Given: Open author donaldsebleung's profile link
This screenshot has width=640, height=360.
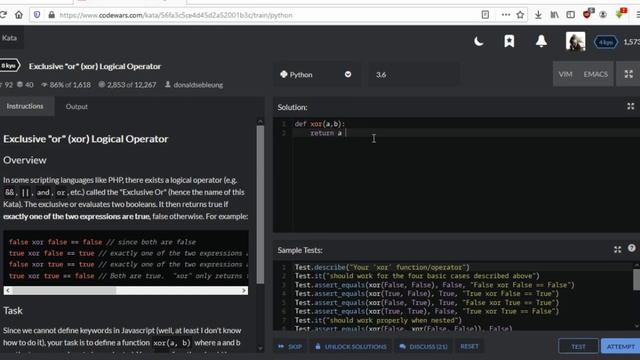Looking at the screenshot, I should pos(198,85).
